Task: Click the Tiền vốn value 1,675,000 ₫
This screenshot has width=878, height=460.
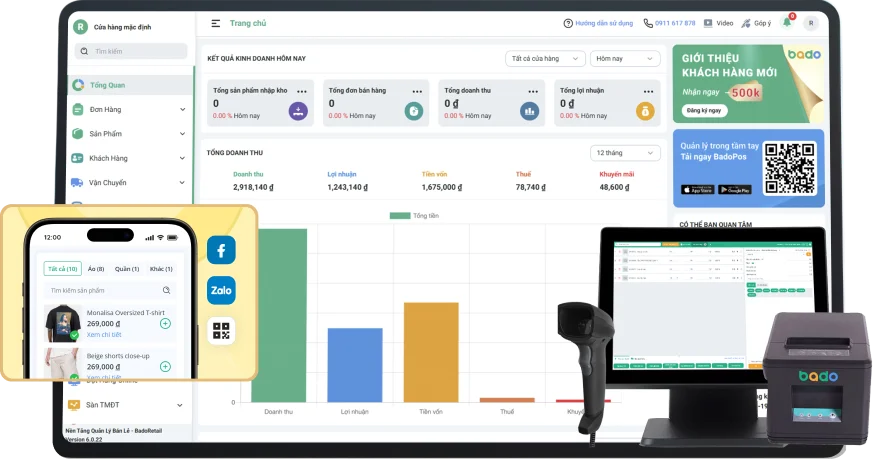Action: 442,187
